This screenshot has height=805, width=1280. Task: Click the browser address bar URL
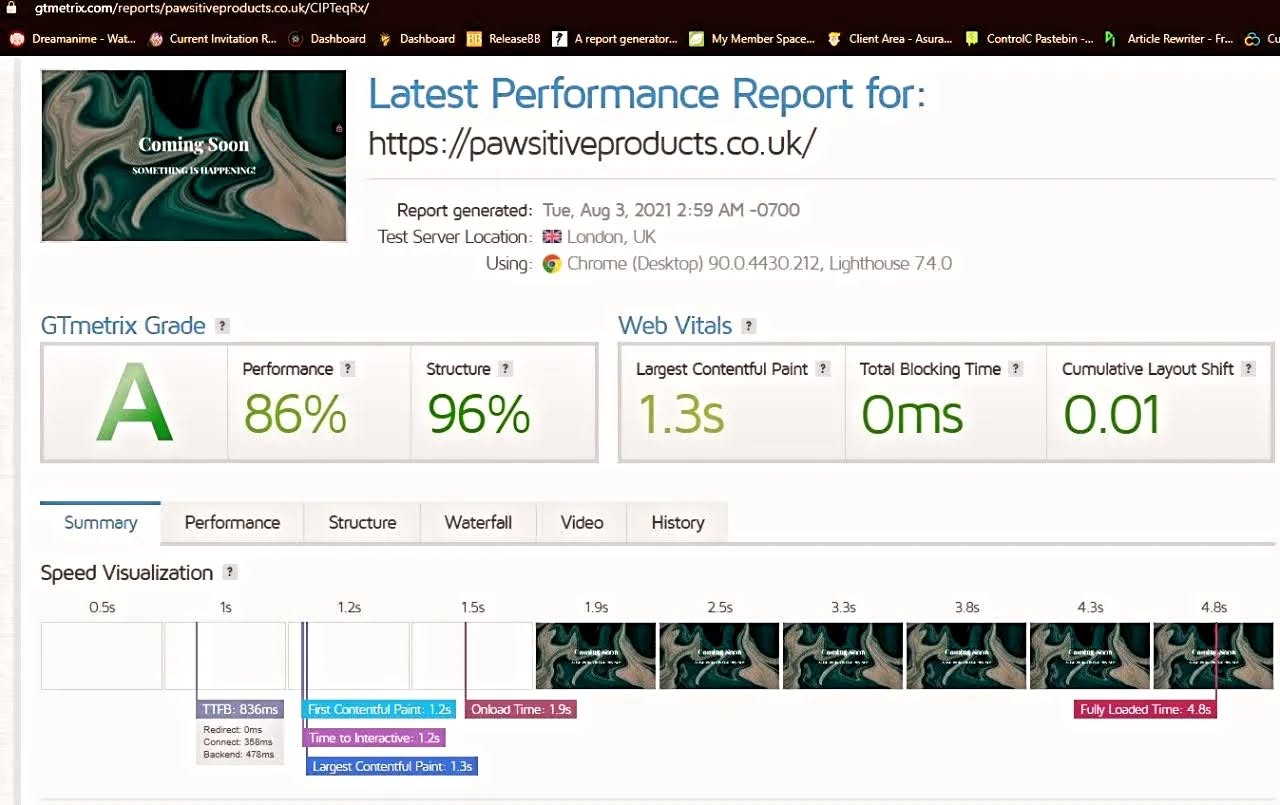point(201,8)
